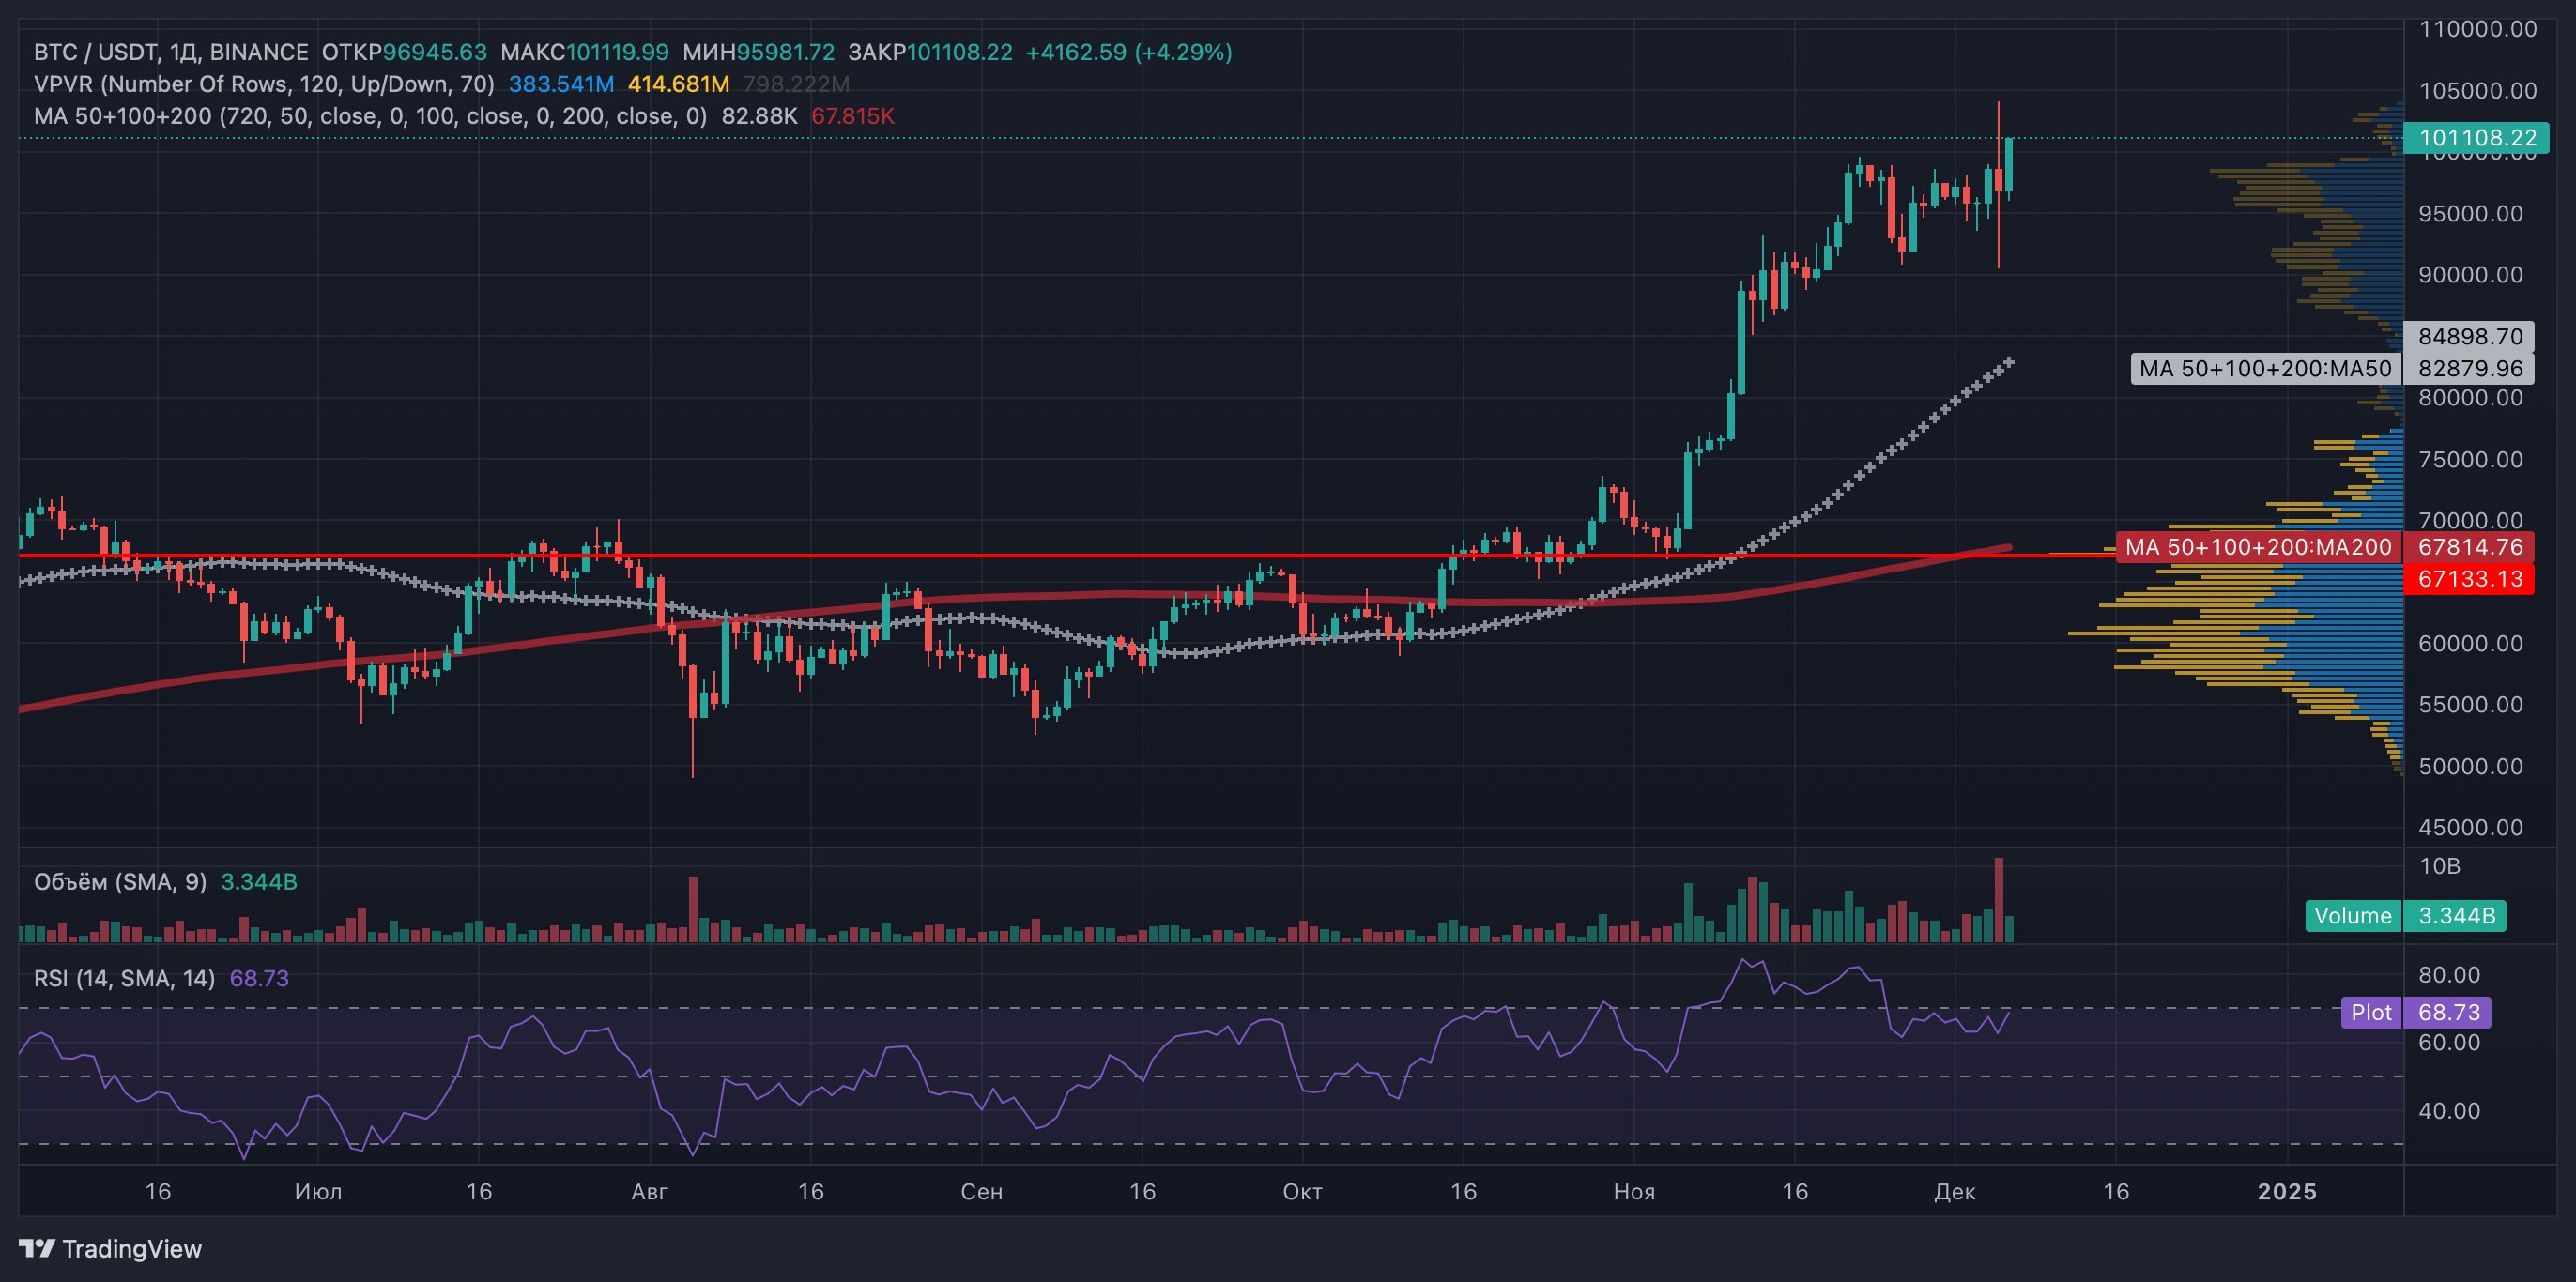Click the green Volume 3.344B label

point(2404,916)
